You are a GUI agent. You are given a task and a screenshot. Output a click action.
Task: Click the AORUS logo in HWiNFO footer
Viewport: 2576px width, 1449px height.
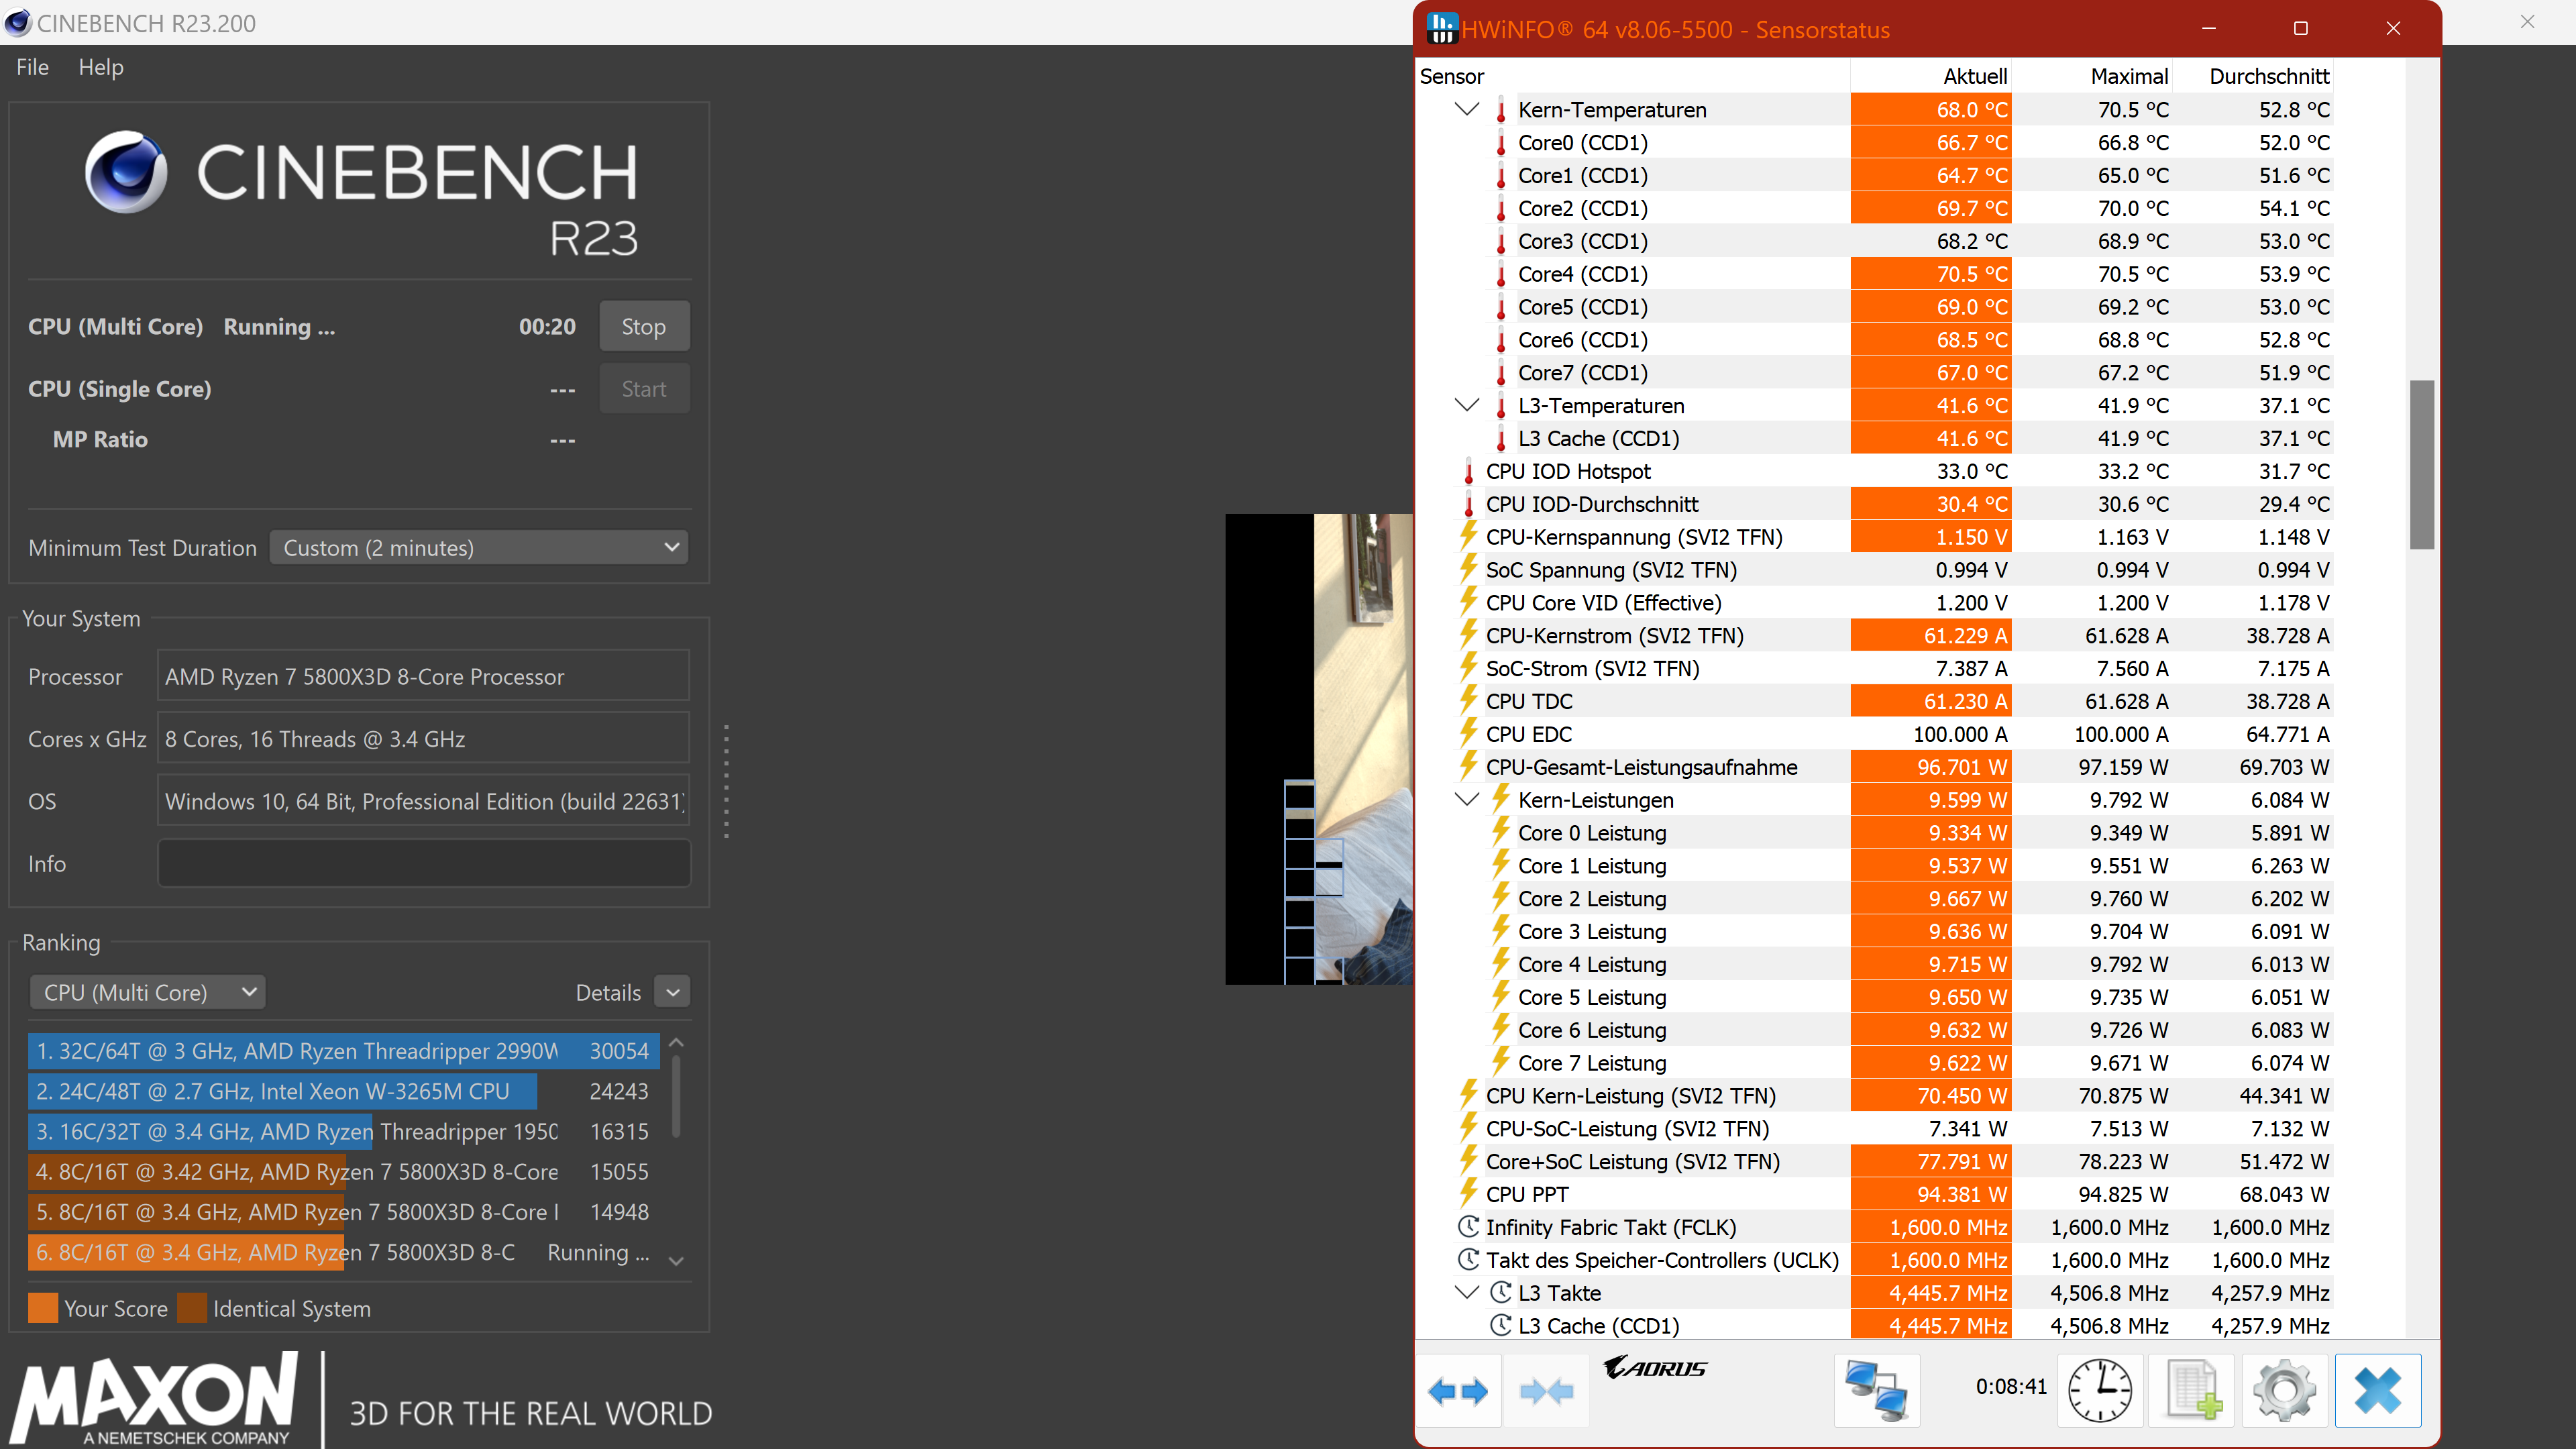coord(1655,1368)
